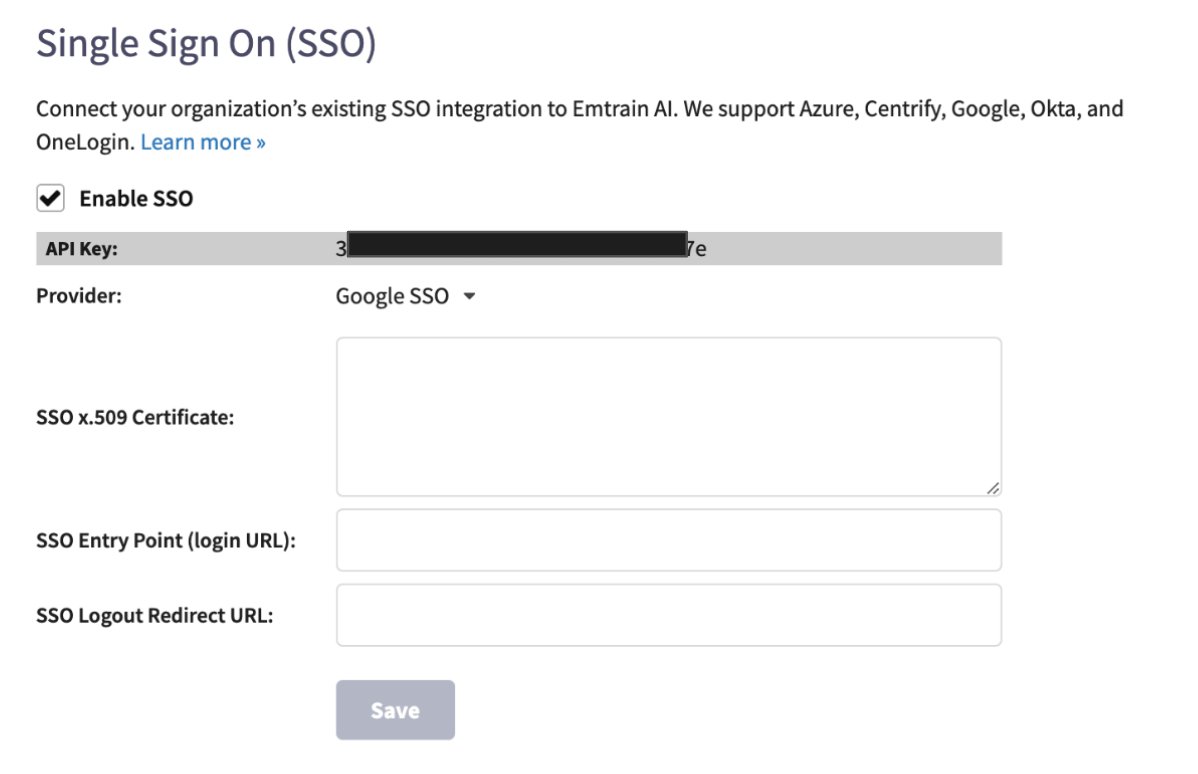The height and width of the screenshot is (774, 1198).
Task: Click inside the SSO x.509 Certificate field
Action: tap(668, 414)
